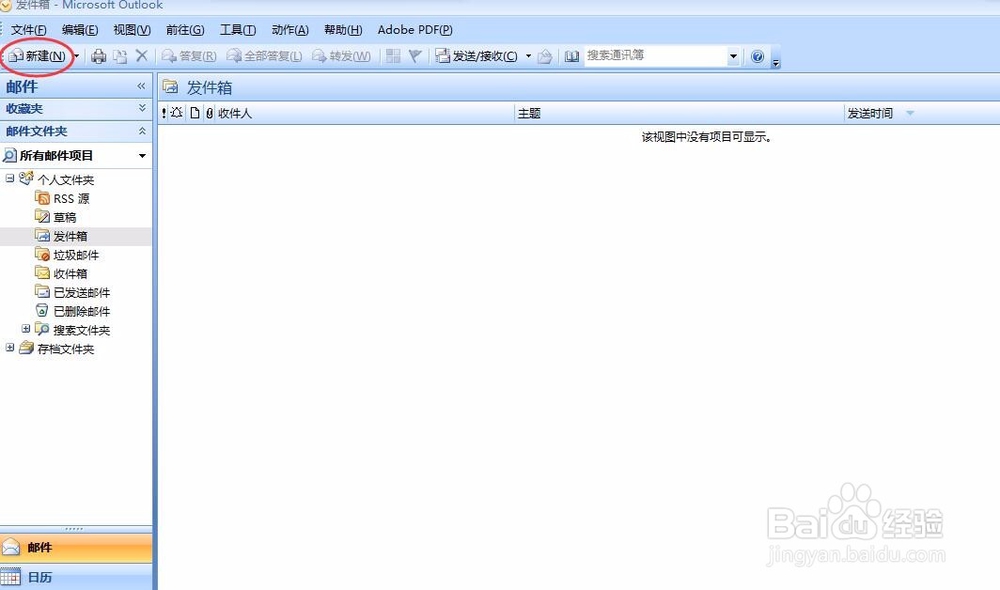Screen dimensions: 1000x590
Task: Click the navigation pane resize grip dots
Action: [74, 529]
